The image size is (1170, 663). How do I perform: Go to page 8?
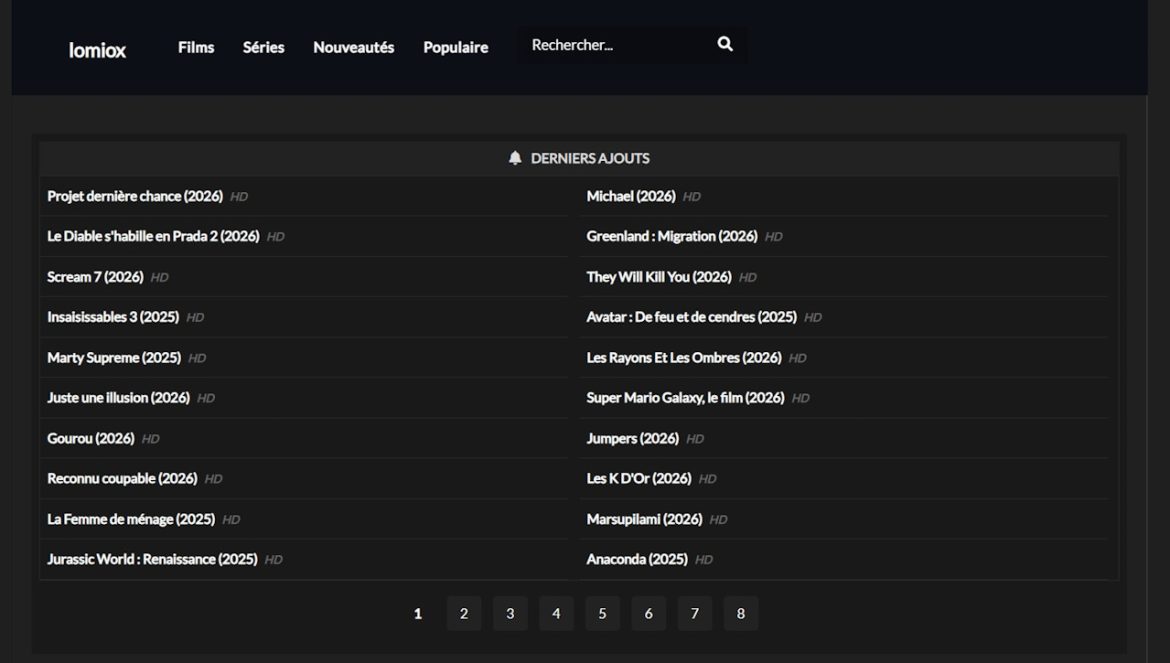tap(741, 613)
